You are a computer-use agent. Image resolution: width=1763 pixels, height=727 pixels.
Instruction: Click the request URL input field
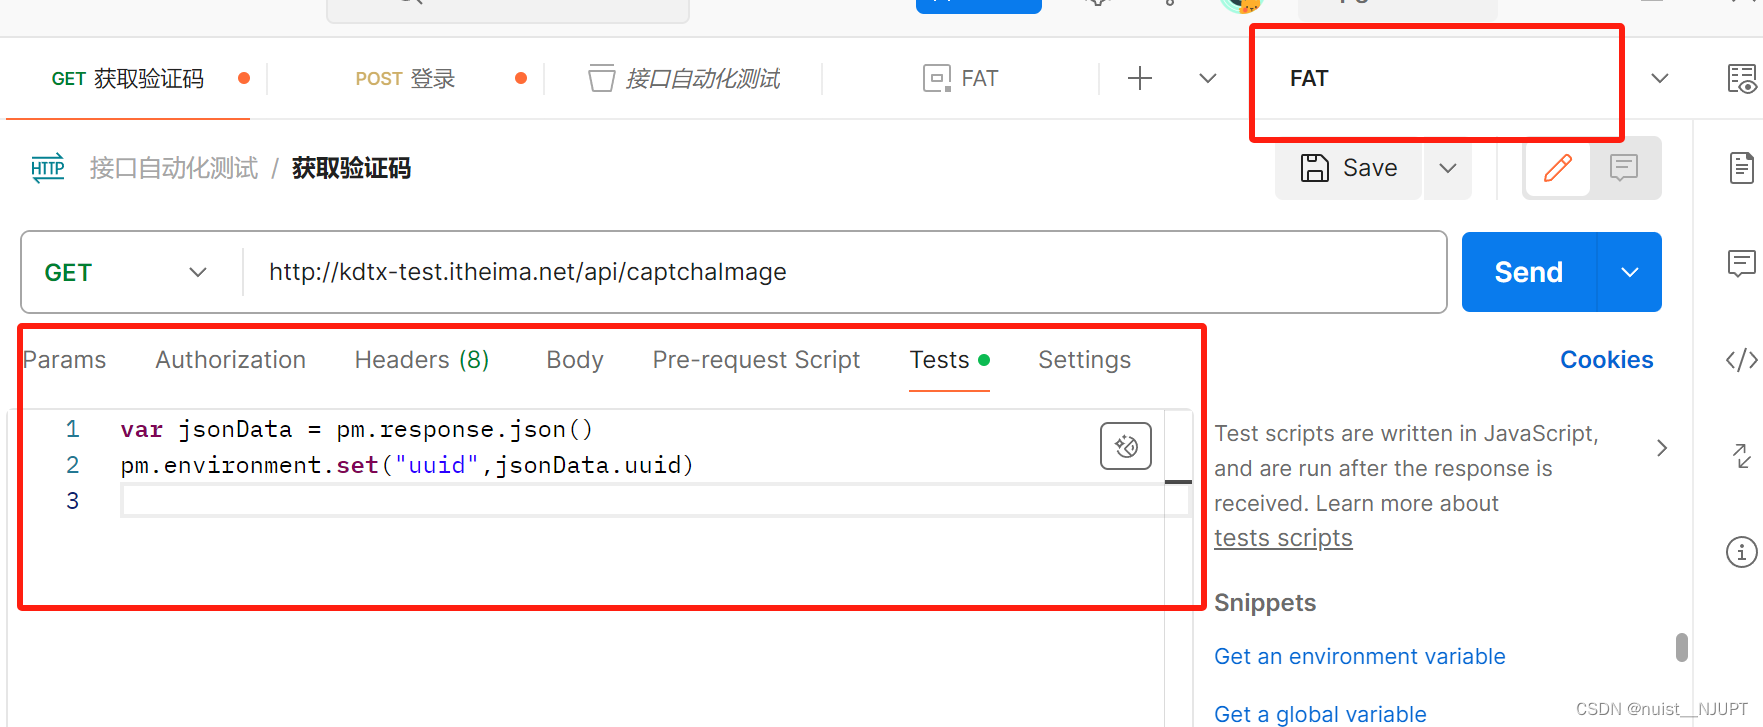pos(840,272)
